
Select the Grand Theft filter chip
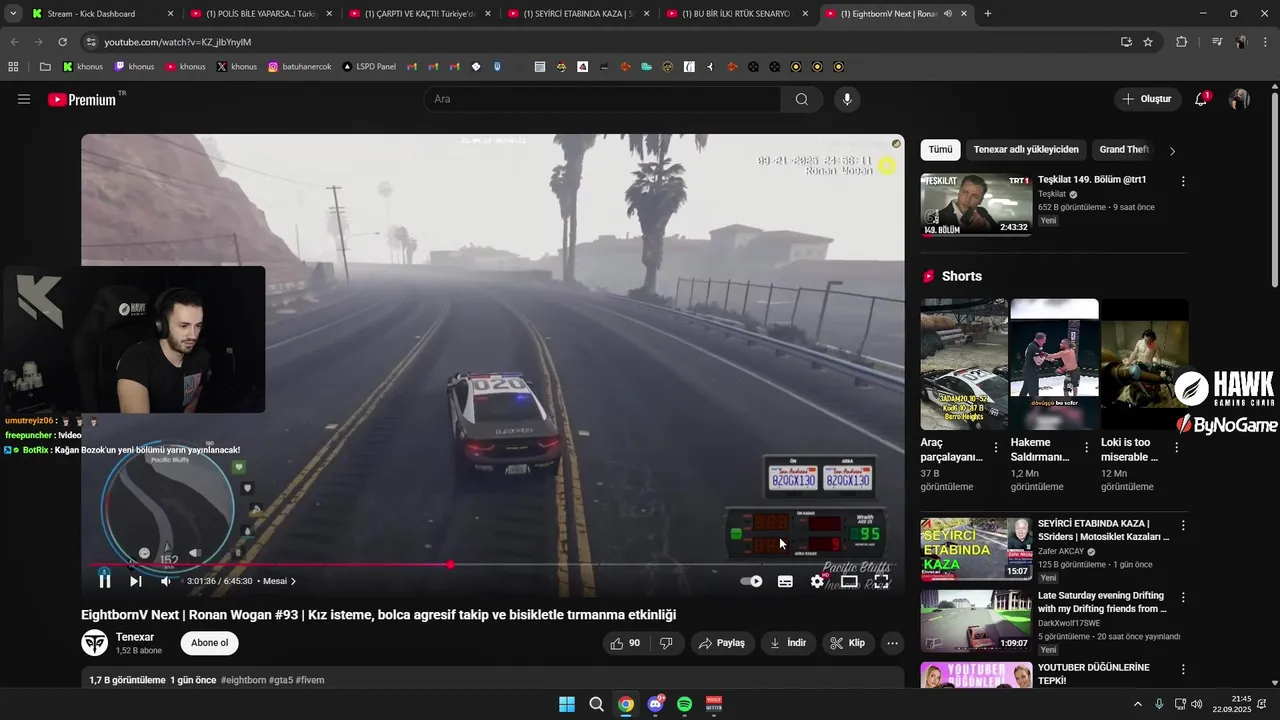(1124, 150)
